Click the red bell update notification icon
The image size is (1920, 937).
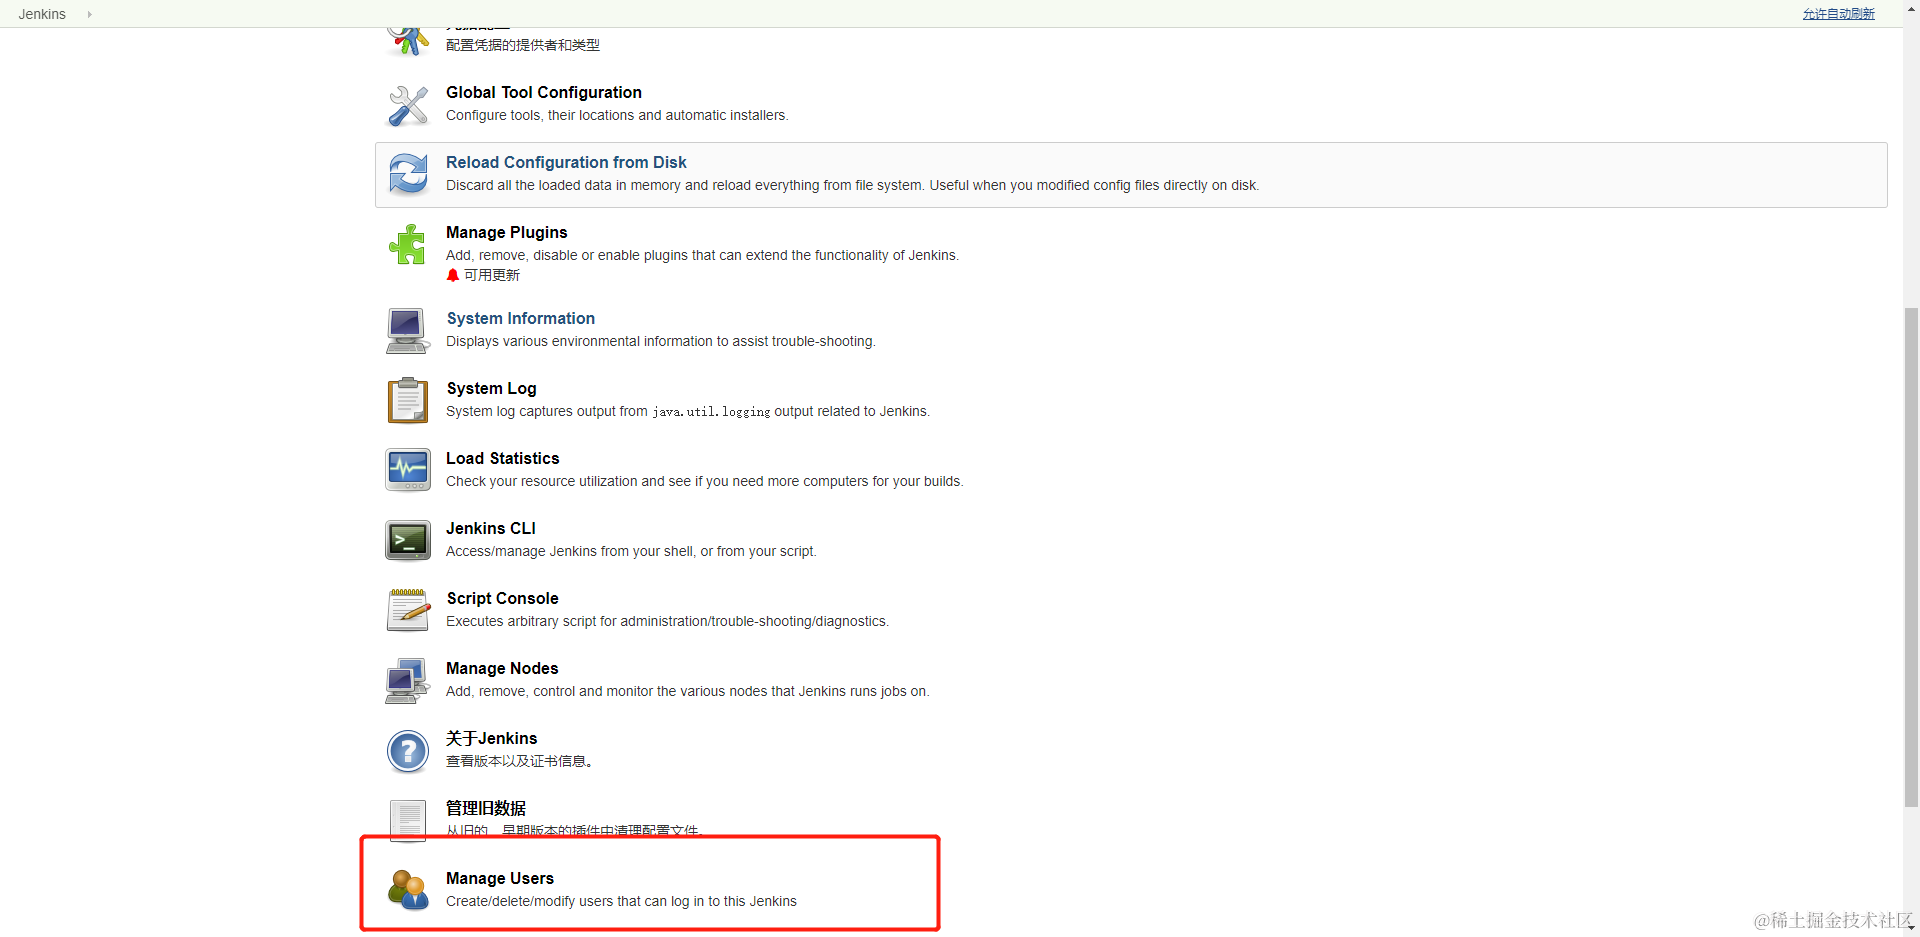pos(453,275)
